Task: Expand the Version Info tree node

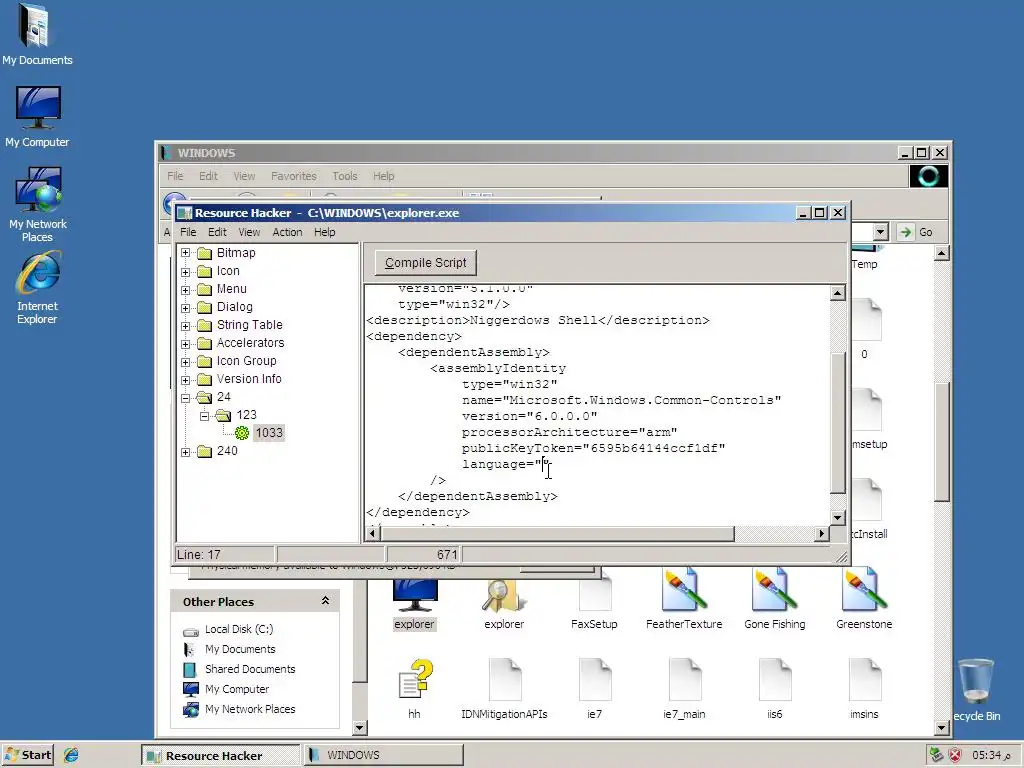Action: [x=185, y=379]
